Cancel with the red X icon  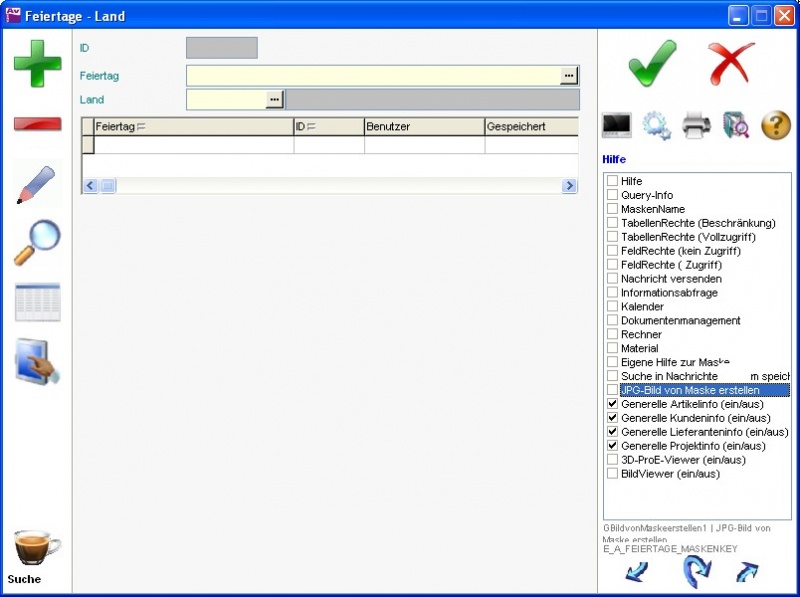[x=731, y=64]
